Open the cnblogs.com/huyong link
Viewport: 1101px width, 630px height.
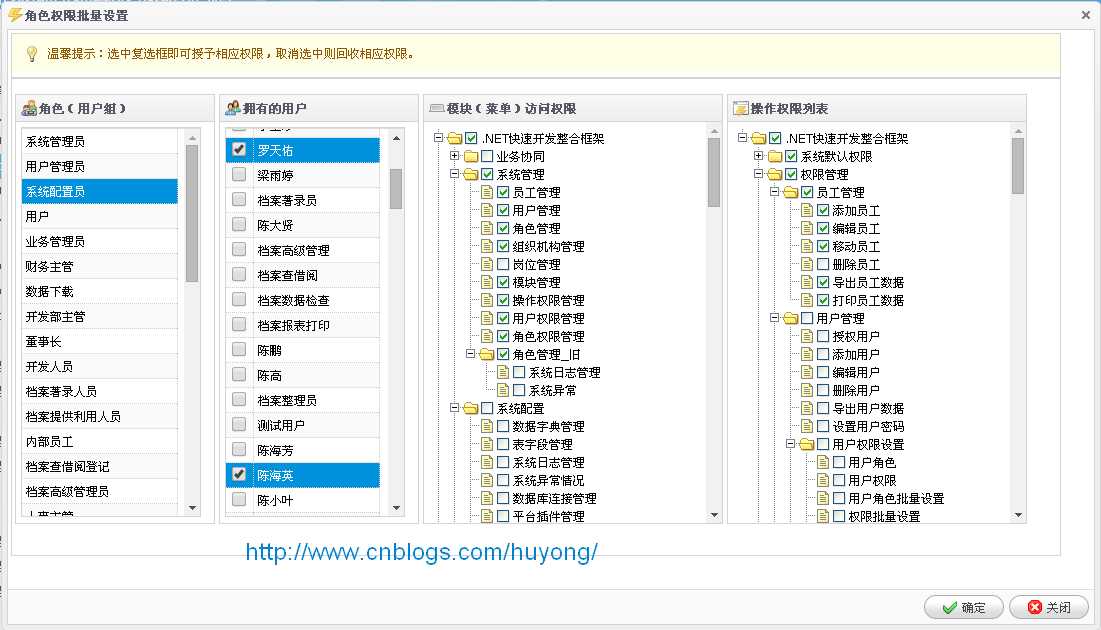tap(421, 552)
